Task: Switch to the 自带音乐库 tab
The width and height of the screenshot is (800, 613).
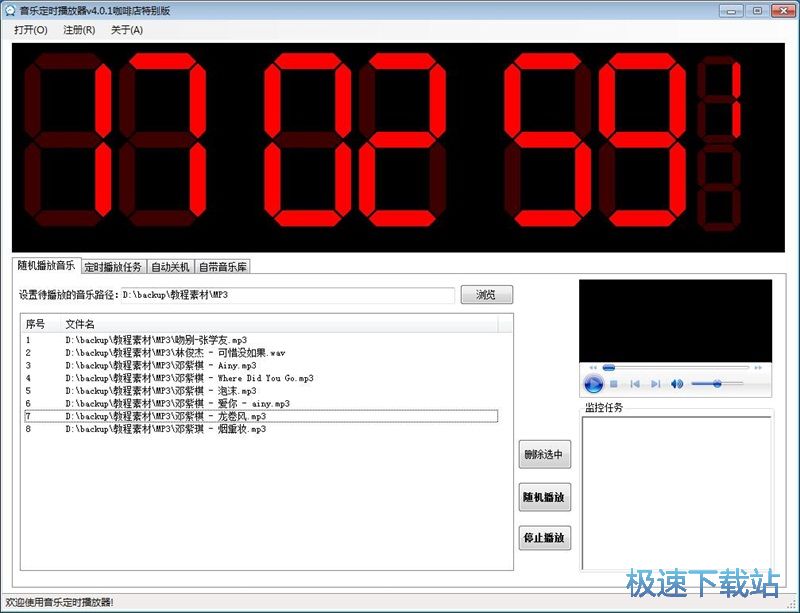Action: tap(222, 266)
